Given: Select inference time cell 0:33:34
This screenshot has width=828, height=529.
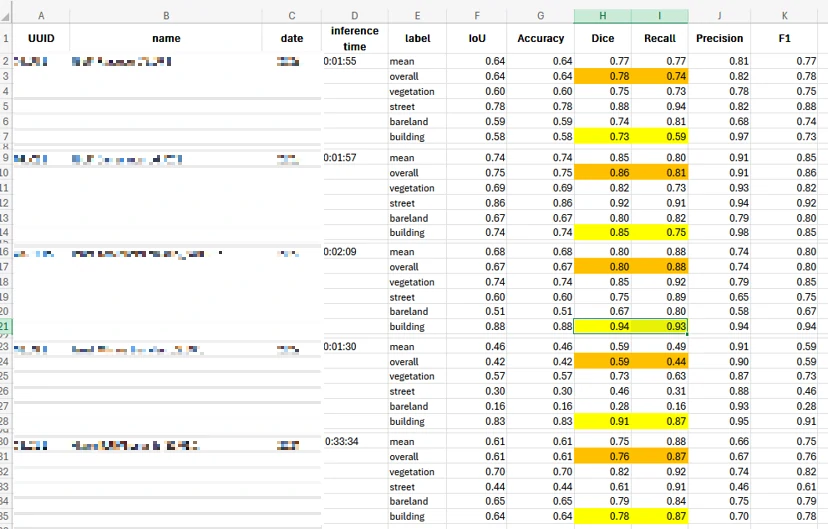Looking at the screenshot, I should pos(354,441).
